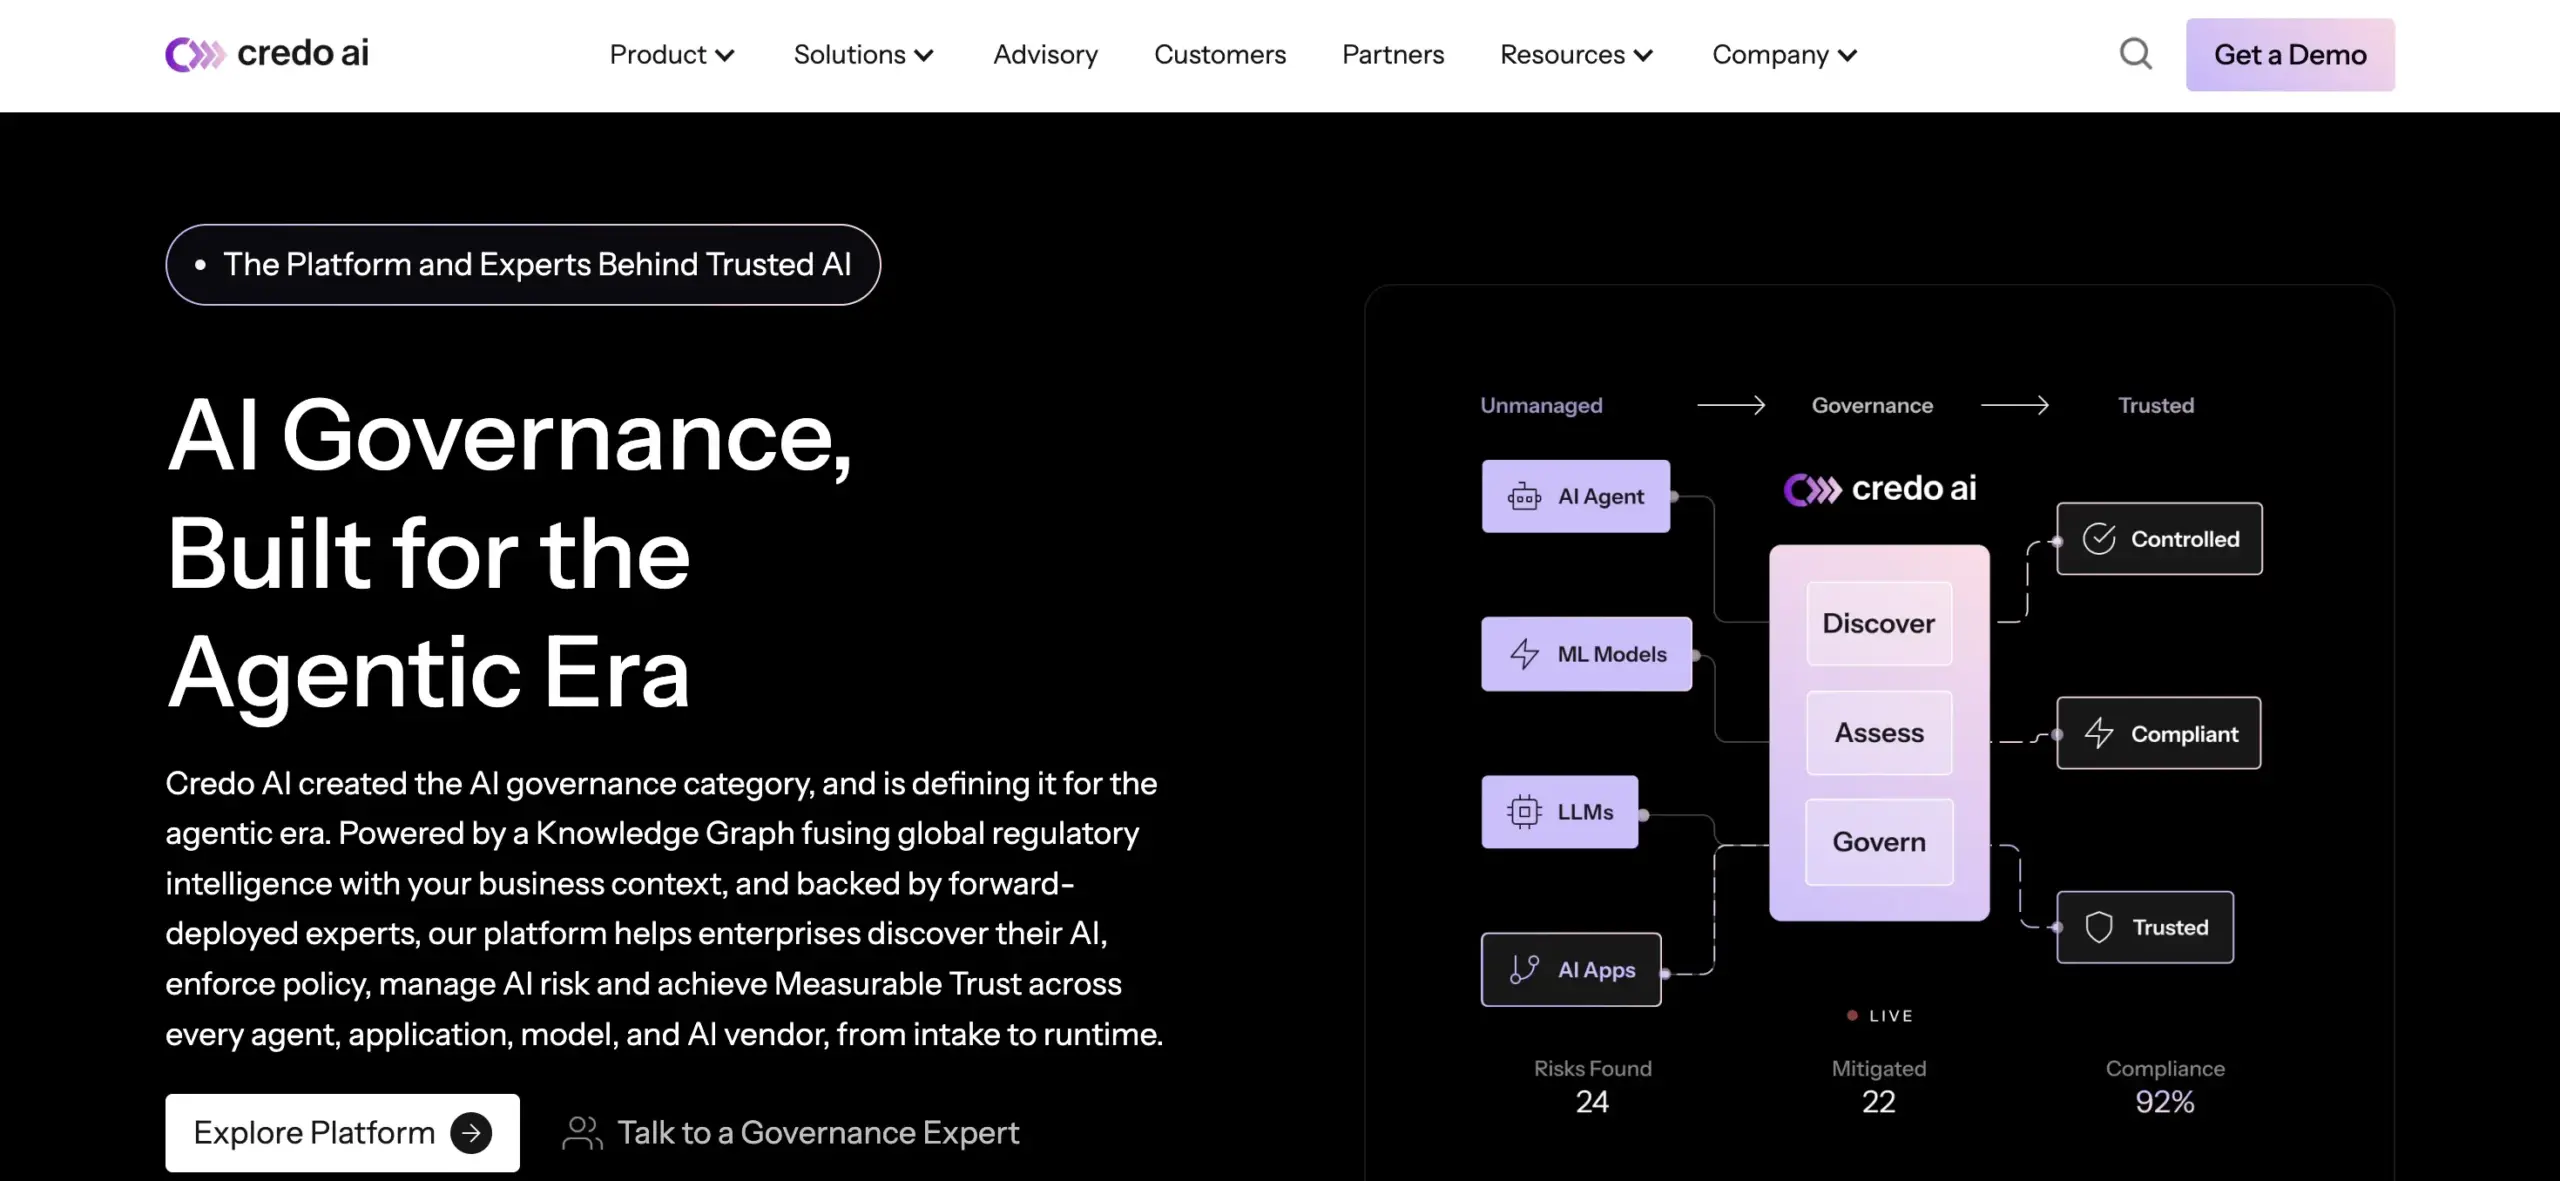Open the search magnifier icon
Image resolution: width=2560 pixels, height=1181 pixels.
2135,54
